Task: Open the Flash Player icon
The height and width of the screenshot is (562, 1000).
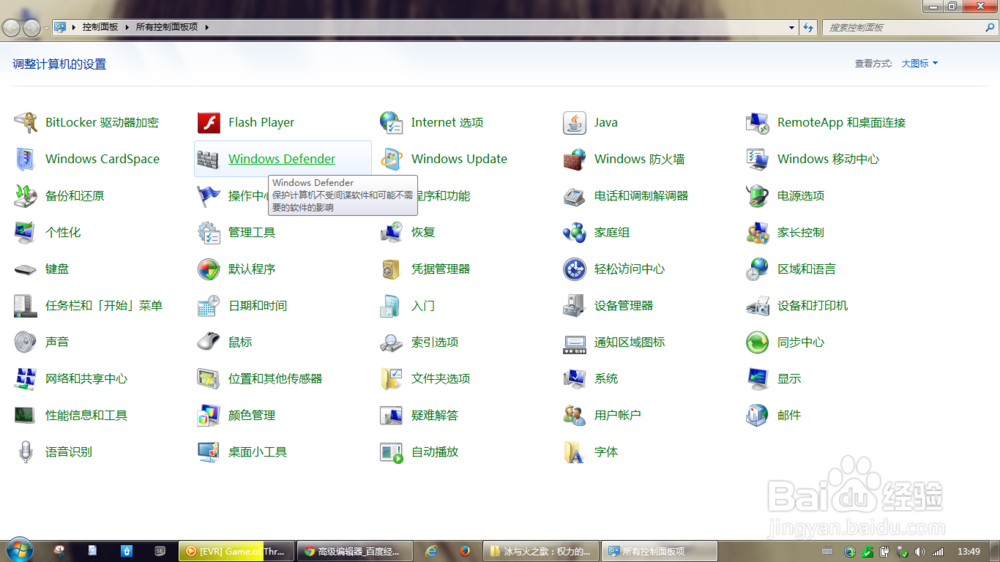Action: (209, 122)
